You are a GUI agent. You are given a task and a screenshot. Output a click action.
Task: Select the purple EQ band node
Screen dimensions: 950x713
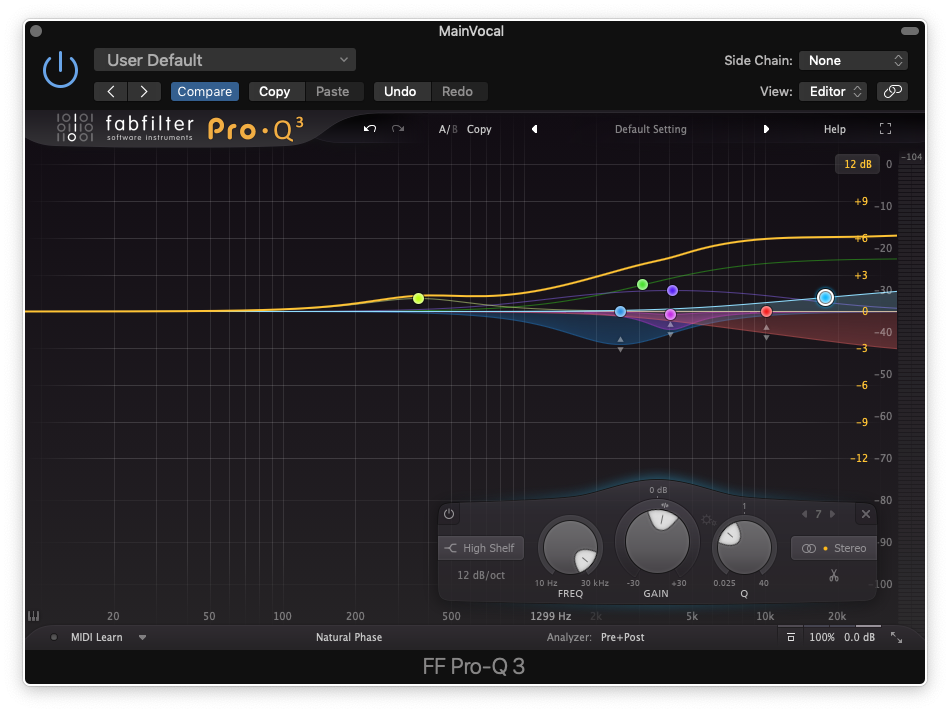672,290
